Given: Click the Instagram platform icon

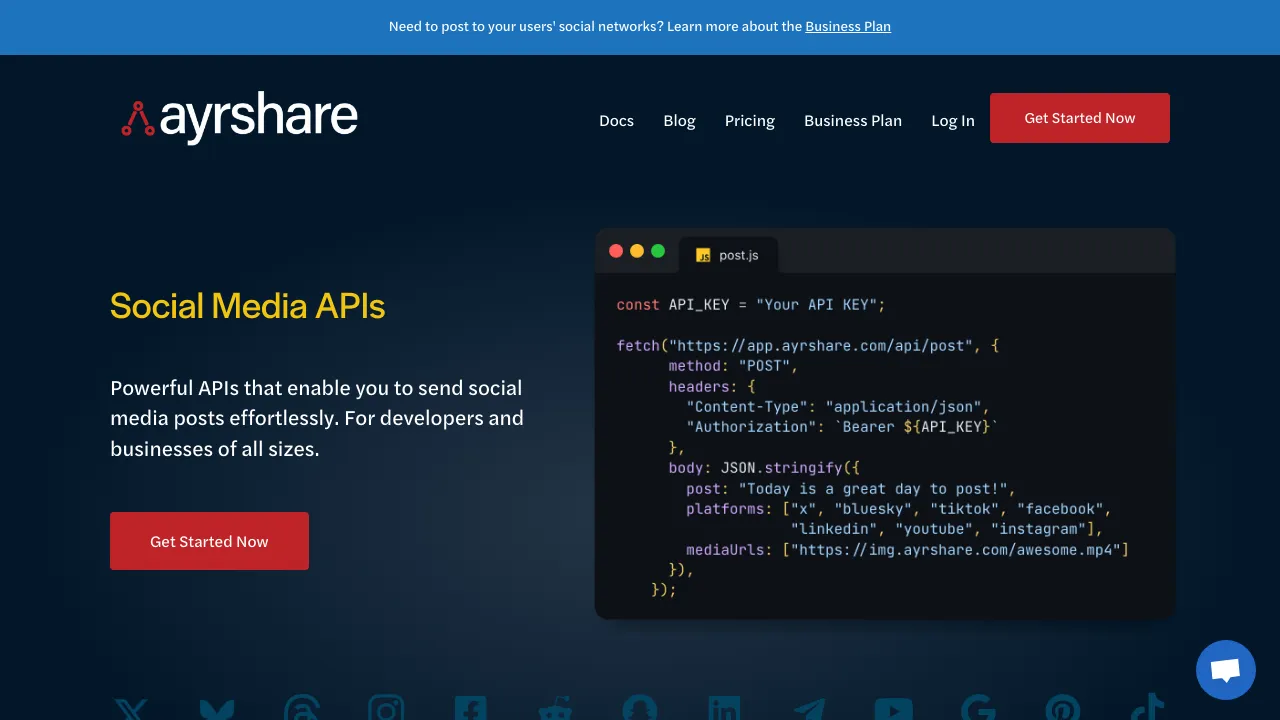Looking at the screenshot, I should (386, 708).
